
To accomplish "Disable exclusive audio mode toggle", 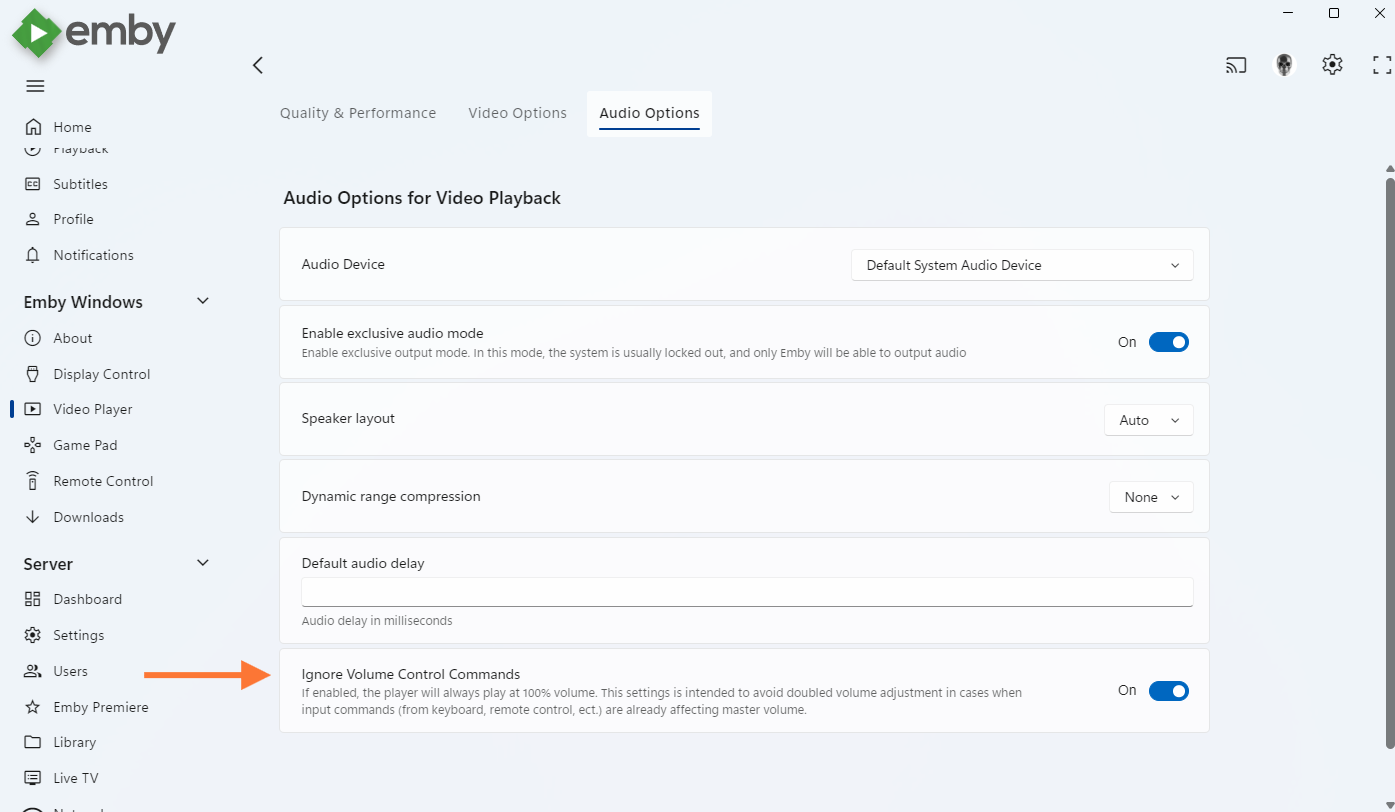I will pyautogui.click(x=1168, y=342).
